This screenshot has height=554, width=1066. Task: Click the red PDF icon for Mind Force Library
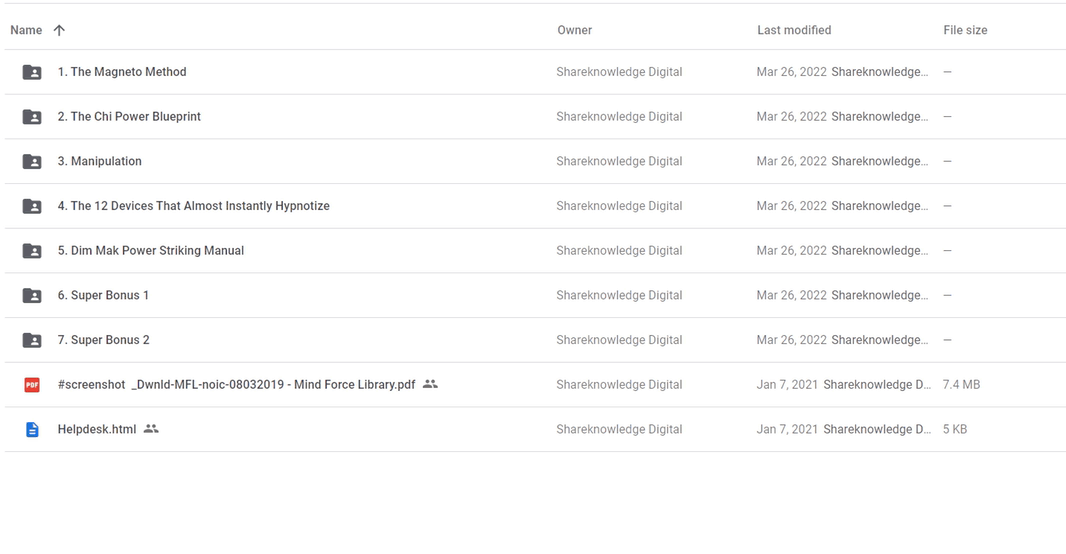pyautogui.click(x=32, y=385)
